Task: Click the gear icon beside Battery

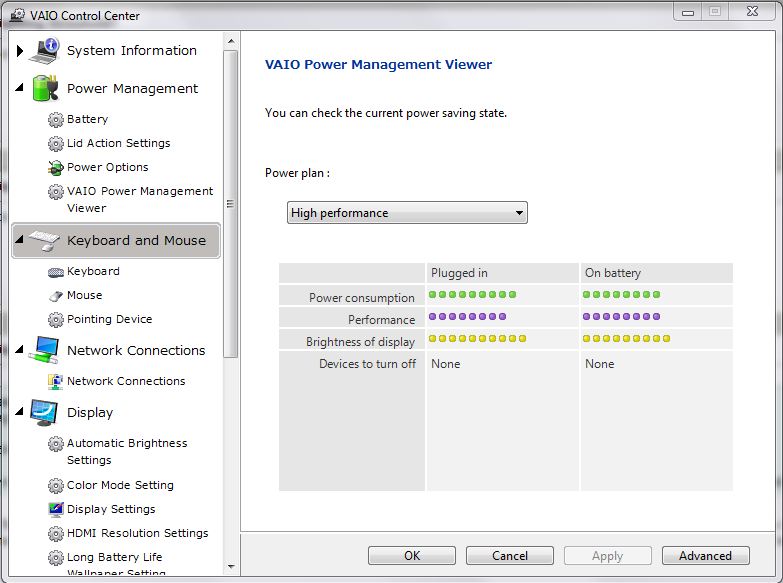Action: click(x=55, y=119)
